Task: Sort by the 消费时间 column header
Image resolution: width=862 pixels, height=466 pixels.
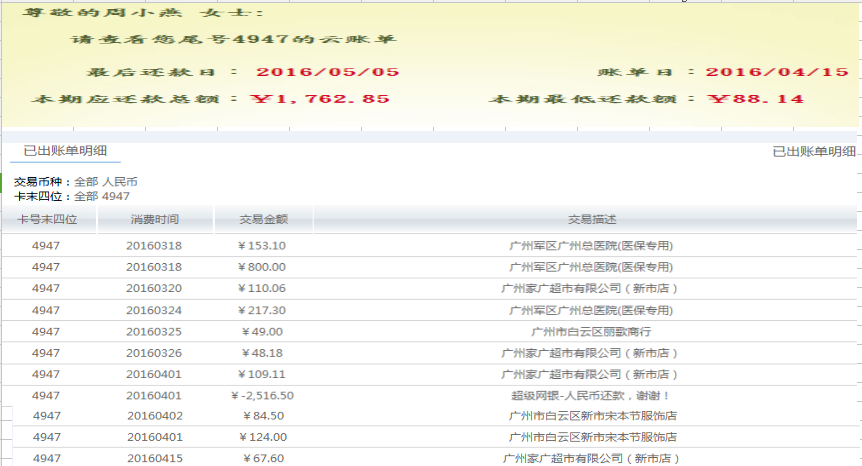Action: click(154, 220)
